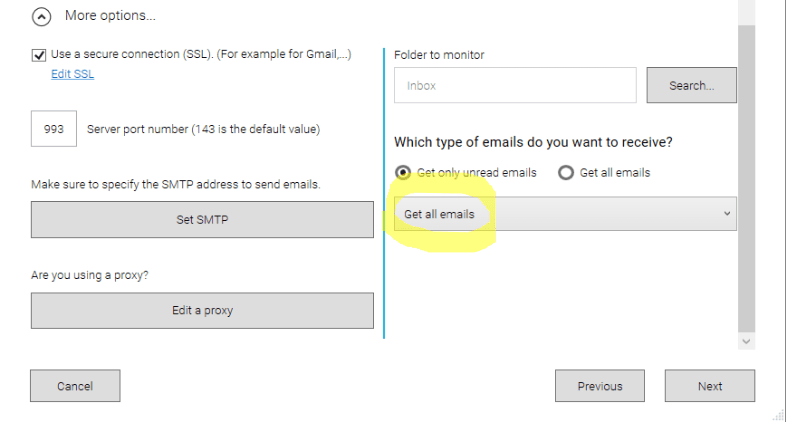Open the Get all emails combo box
Screen dimensions: 786x422
565,214
